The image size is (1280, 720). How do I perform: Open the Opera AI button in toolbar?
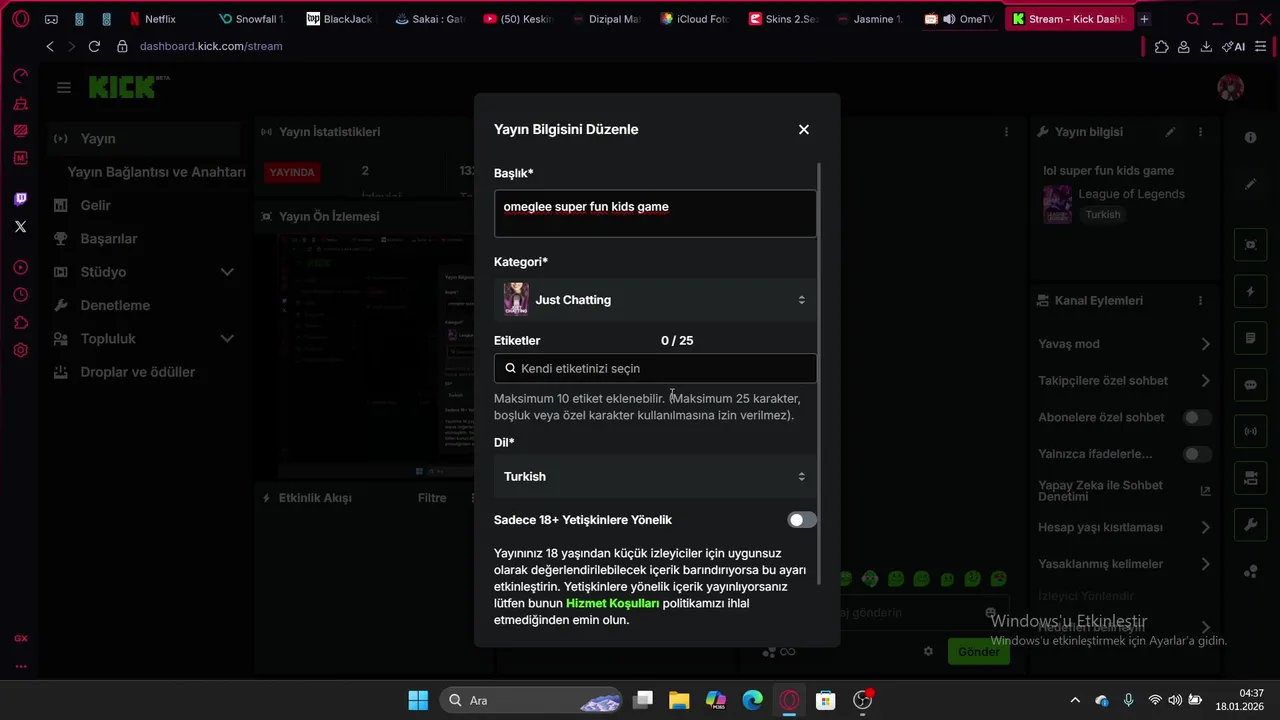(x=1233, y=46)
